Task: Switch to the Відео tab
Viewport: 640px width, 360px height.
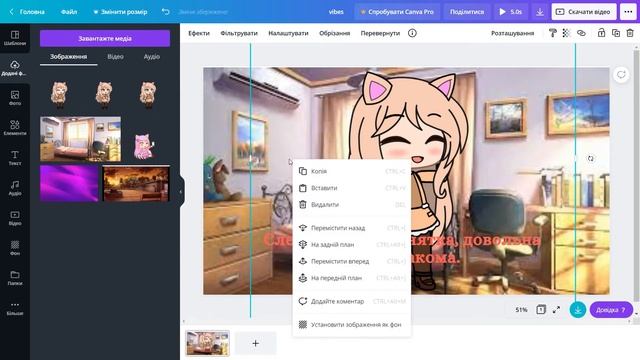Action: (x=116, y=57)
